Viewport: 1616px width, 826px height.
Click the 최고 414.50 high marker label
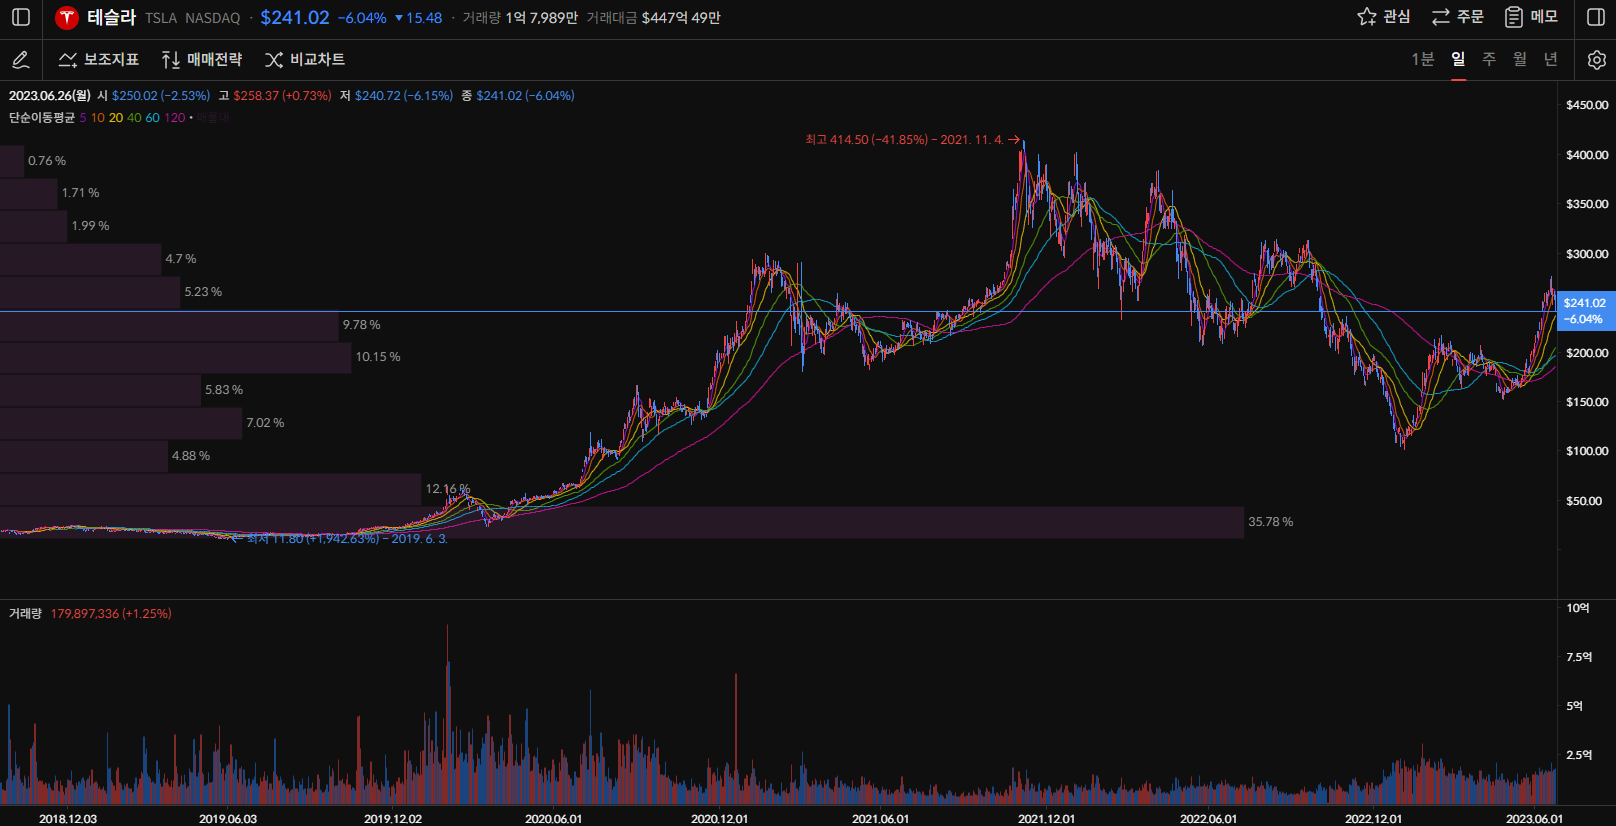912,140
